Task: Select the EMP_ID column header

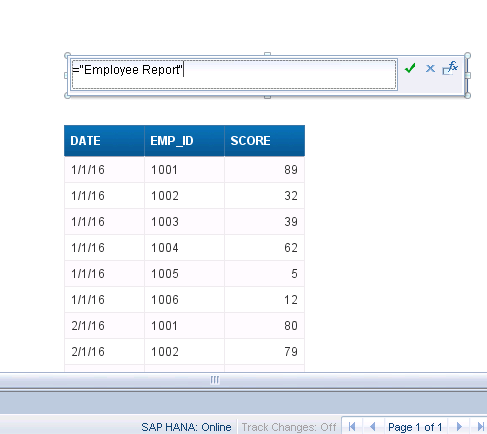Action: point(184,141)
